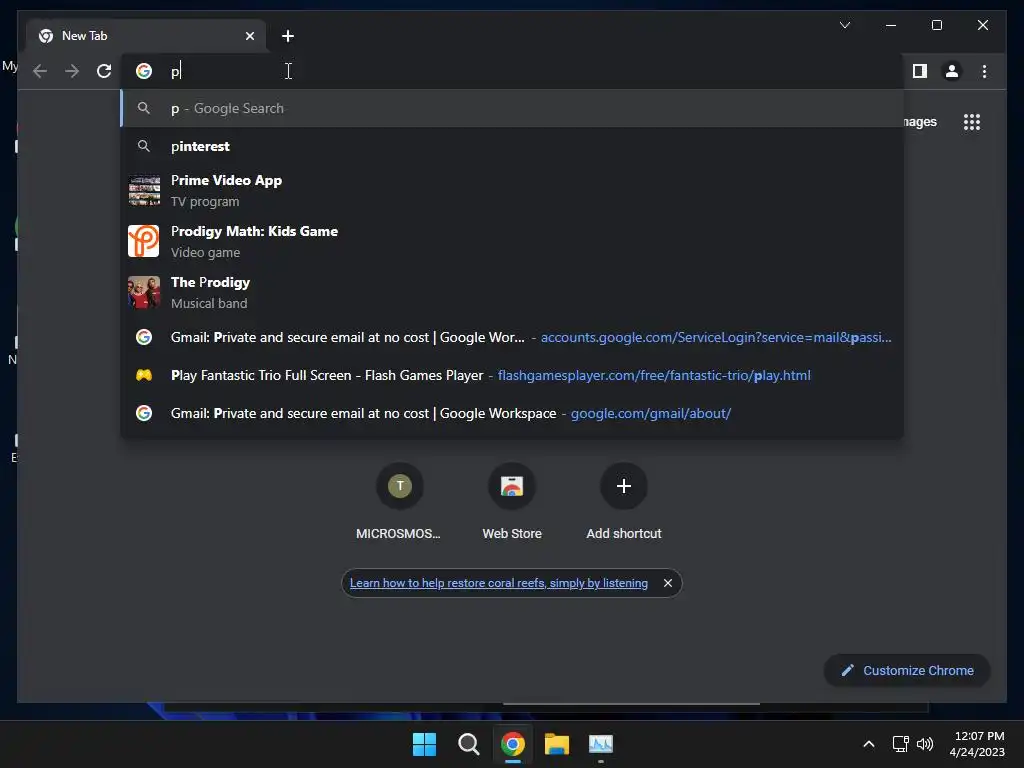Screen dimensions: 1024x768
Task: Select the "p - Google Search" suggestion
Action: (512, 108)
